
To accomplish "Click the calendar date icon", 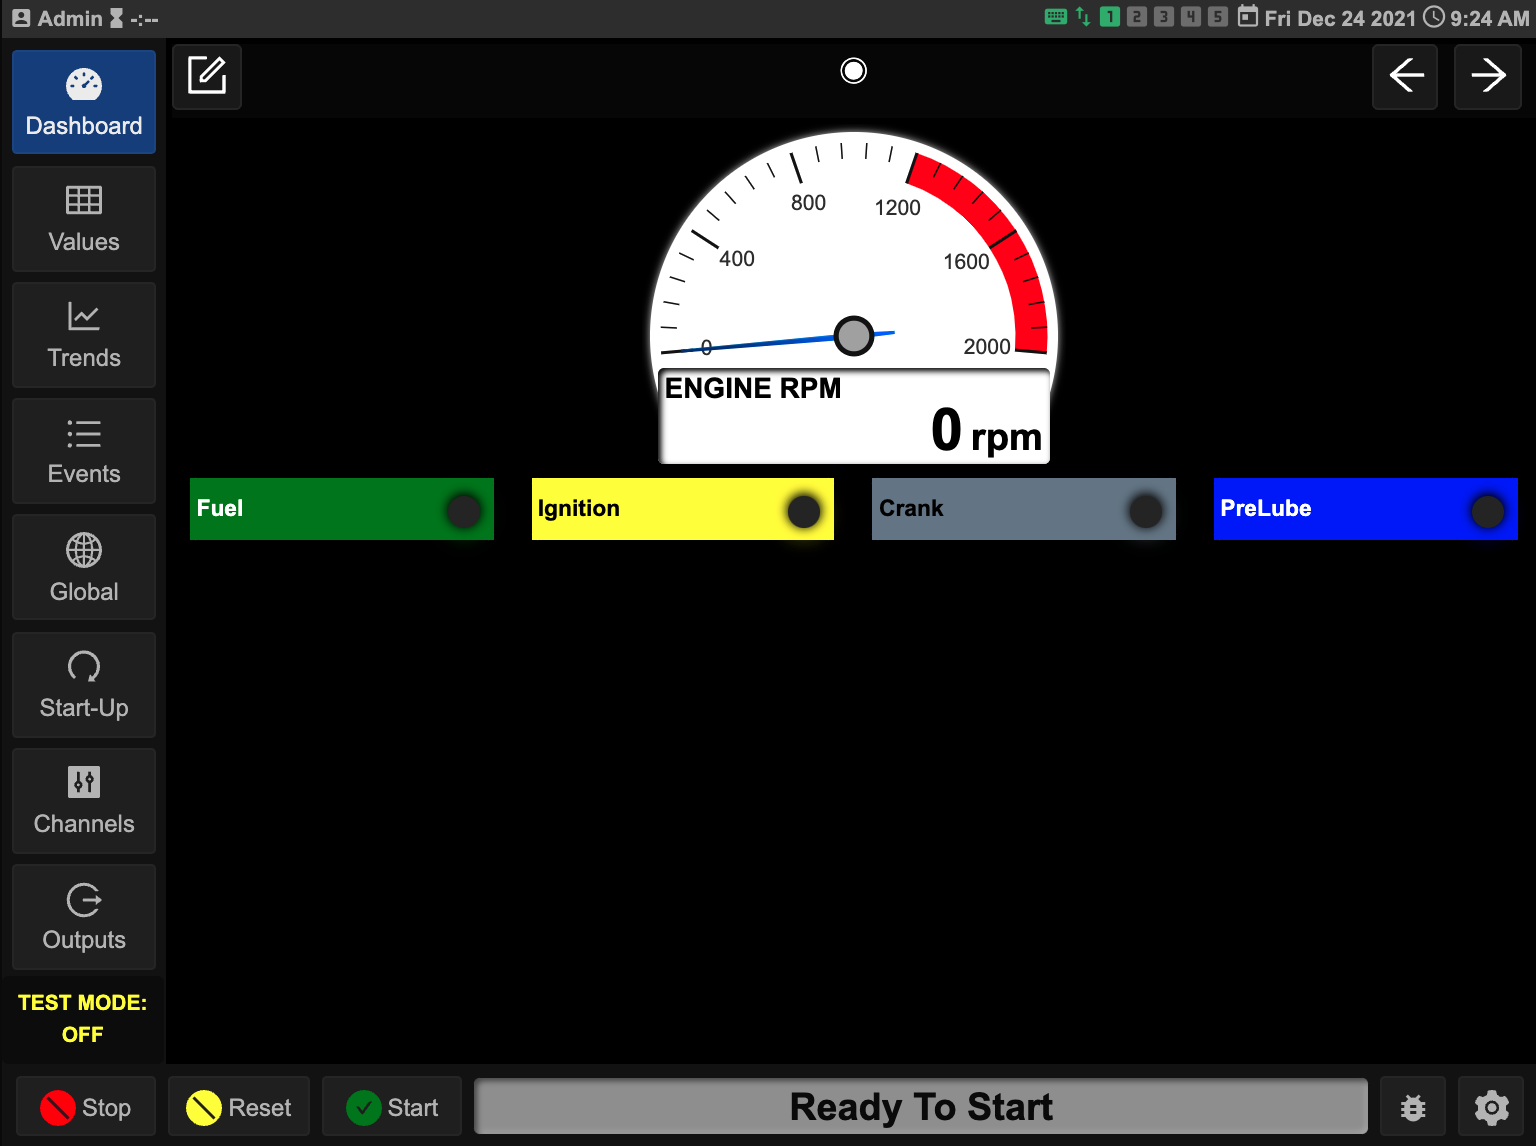I will [1247, 17].
